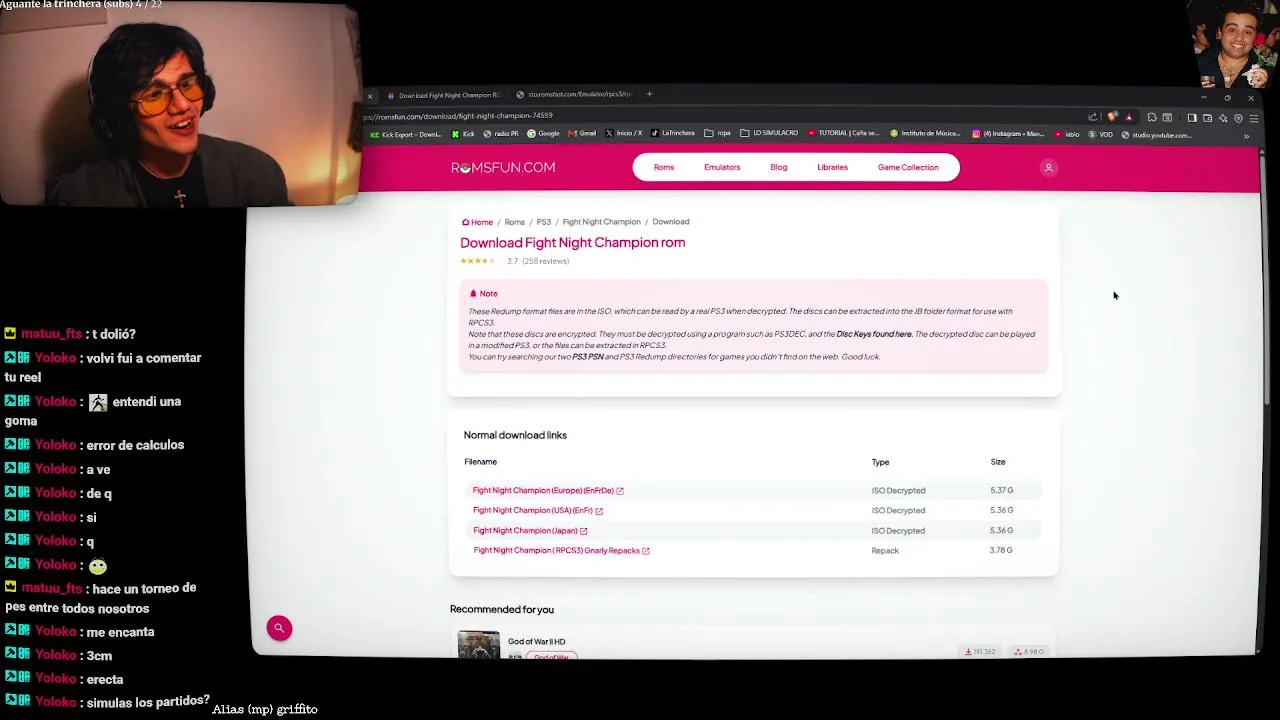Open the Kick Export bookmark
Image resolution: width=1280 pixels, height=720 pixels.
(x=406, y=134)
